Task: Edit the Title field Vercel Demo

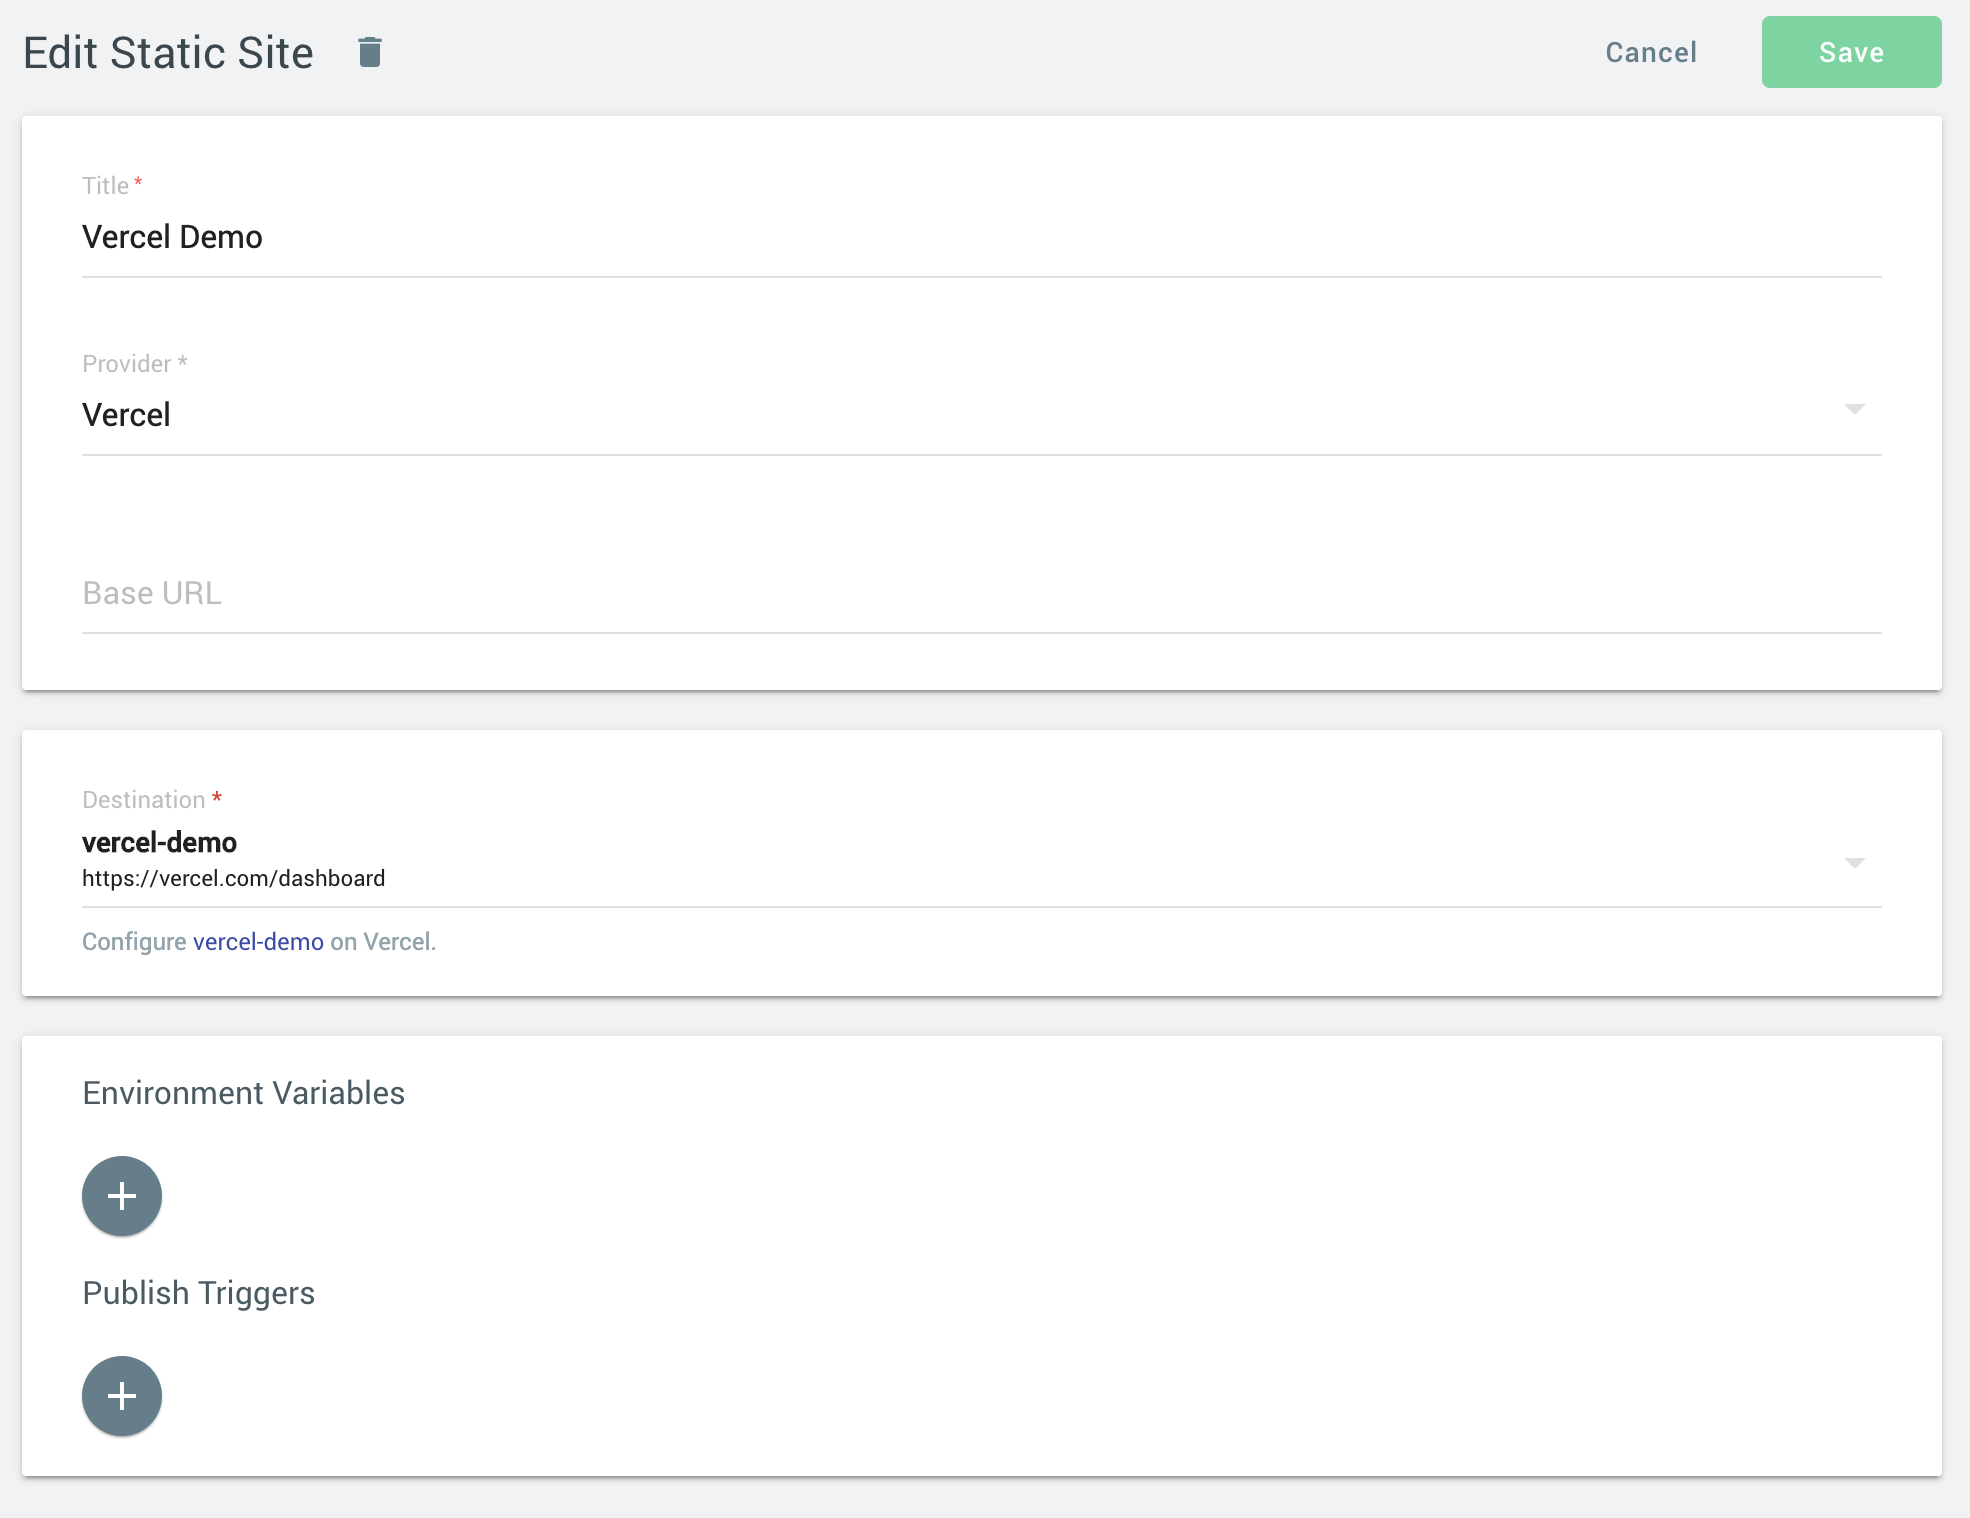Action: pos(981,237)
